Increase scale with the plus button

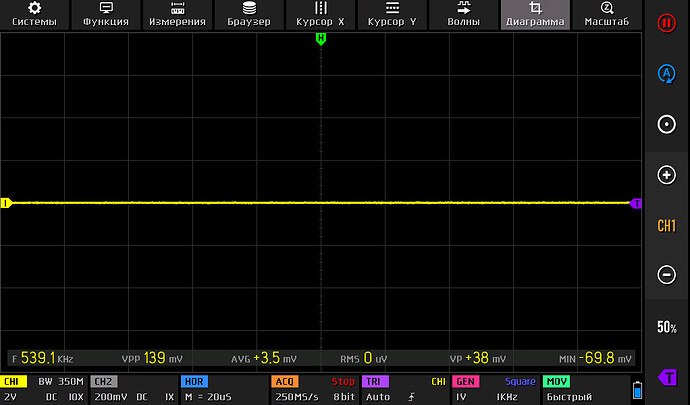pos(666,175)
